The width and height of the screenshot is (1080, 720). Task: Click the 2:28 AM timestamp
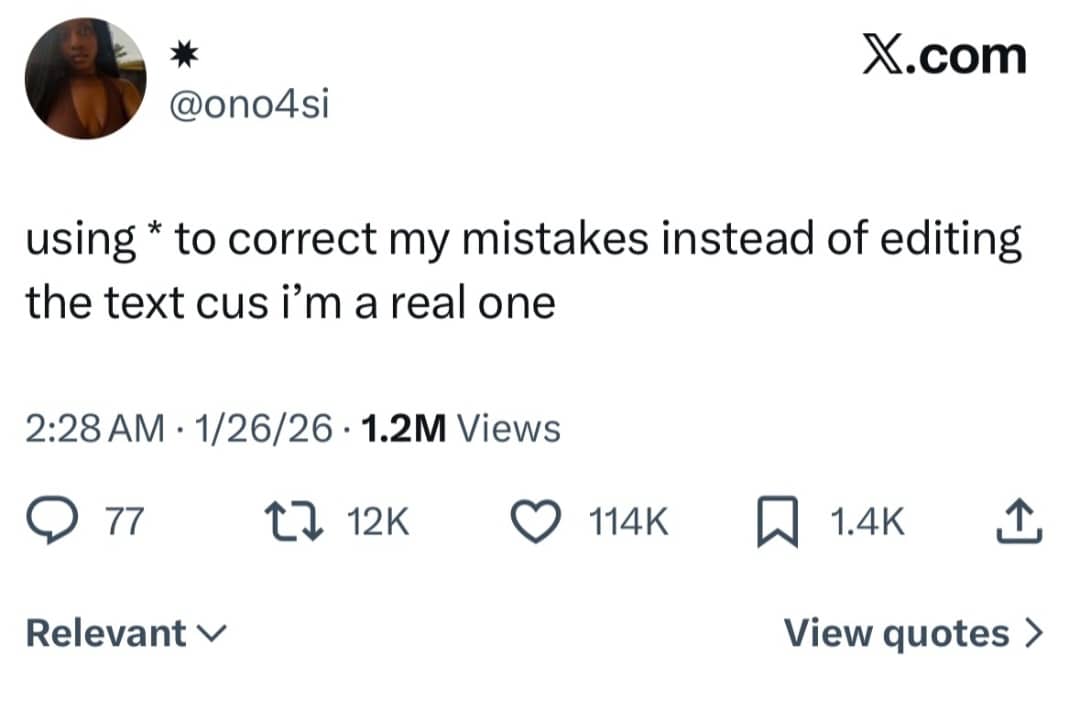click(x=95, y=429)
